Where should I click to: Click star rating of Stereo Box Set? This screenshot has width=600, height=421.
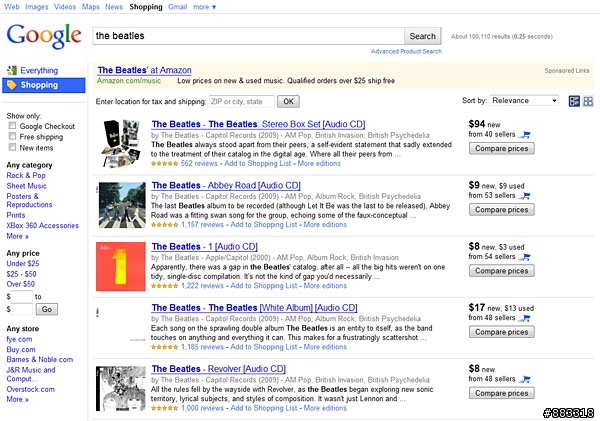164,164
